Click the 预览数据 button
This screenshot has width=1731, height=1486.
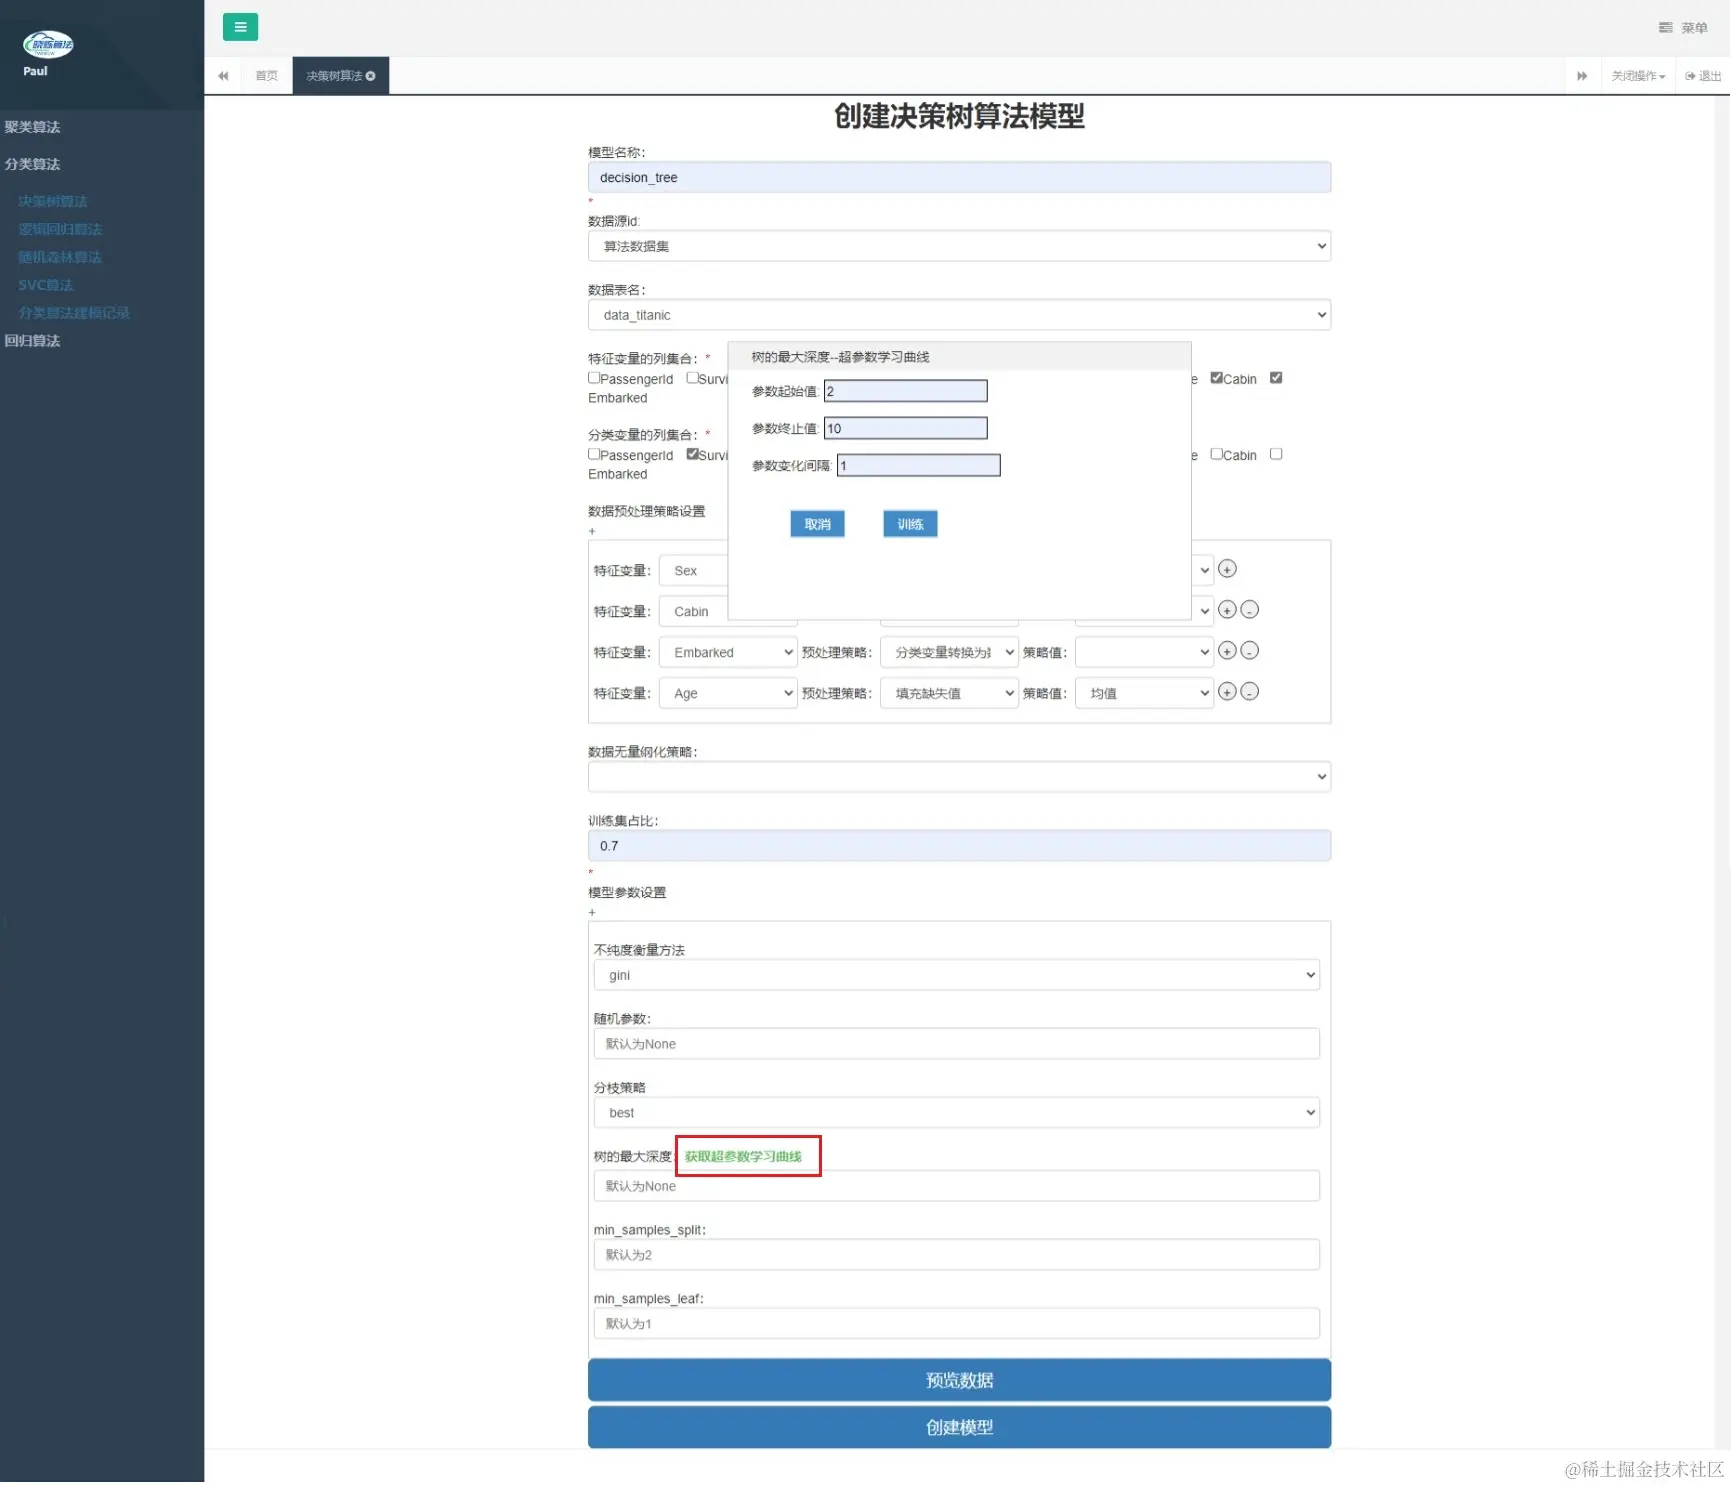click(959, 1380)
